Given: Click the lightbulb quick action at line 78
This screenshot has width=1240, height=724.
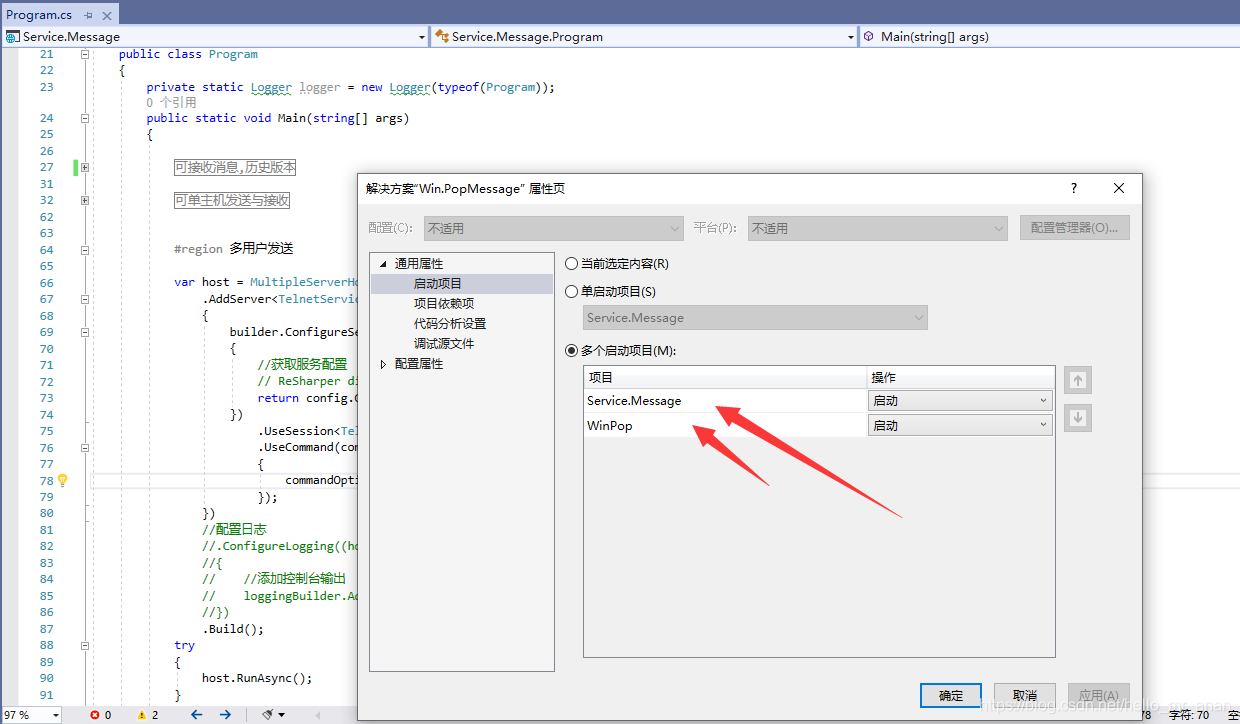Looking at the screenshot, I should coord(62,480).
